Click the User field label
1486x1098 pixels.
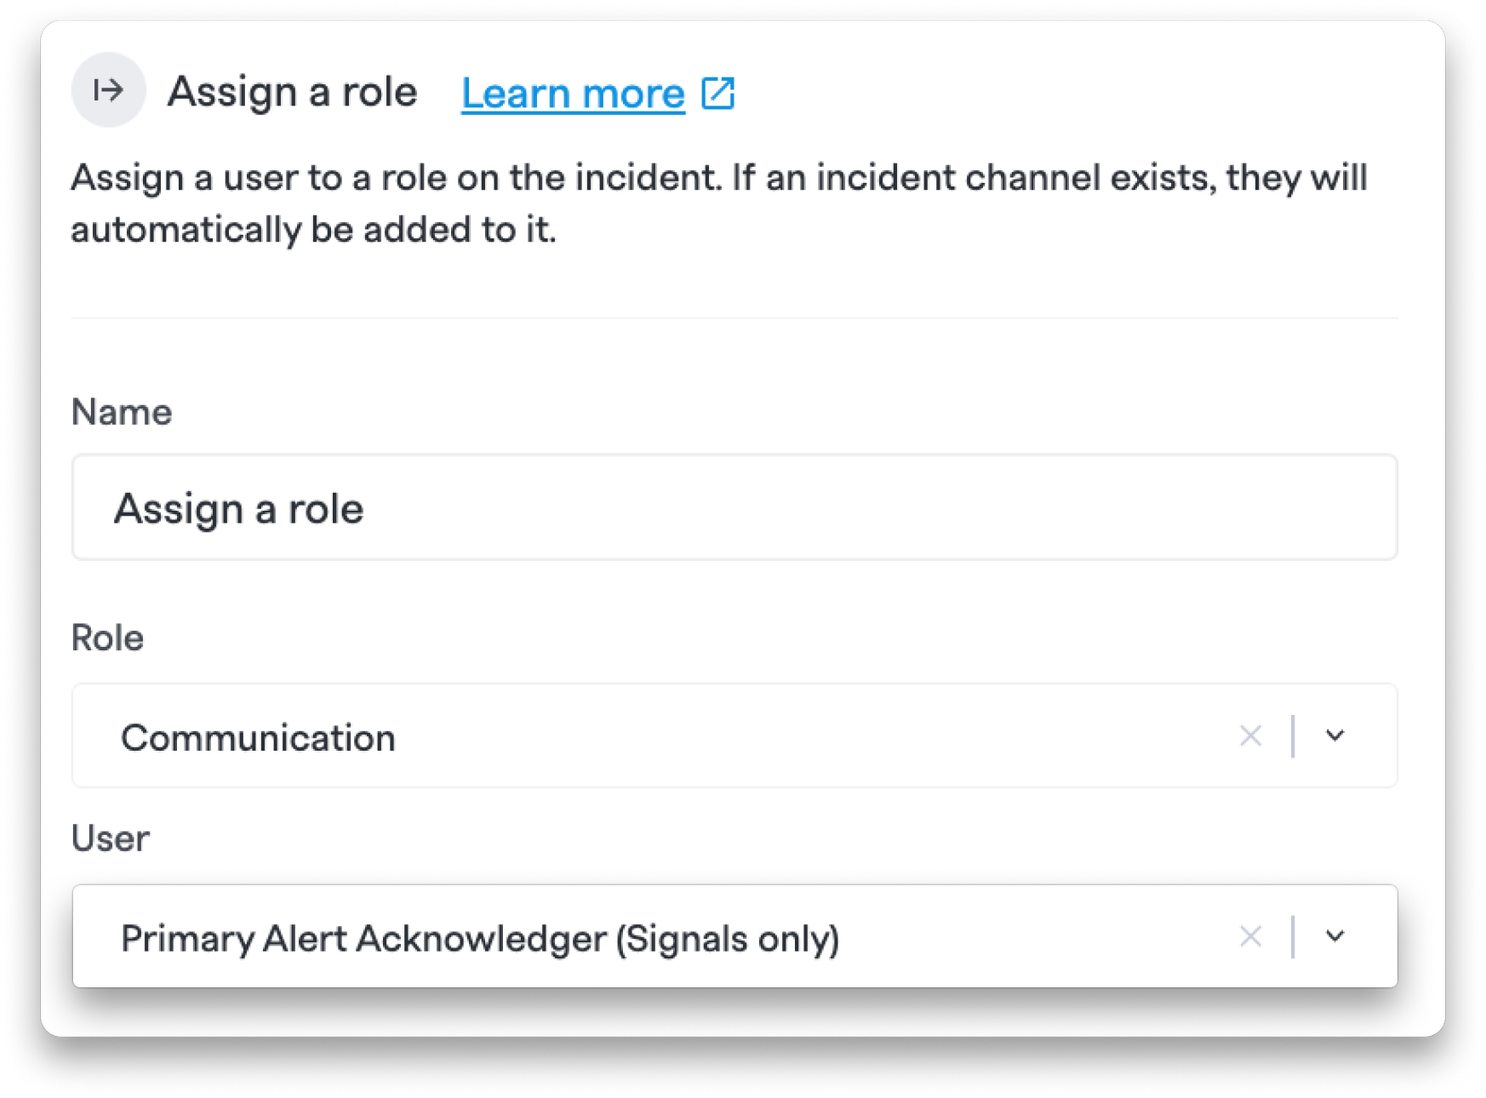[x=110, y=838]
